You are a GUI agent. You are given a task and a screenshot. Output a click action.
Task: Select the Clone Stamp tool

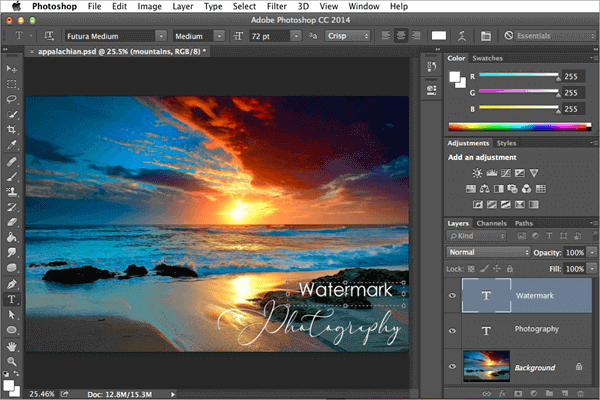coord(11,191)
